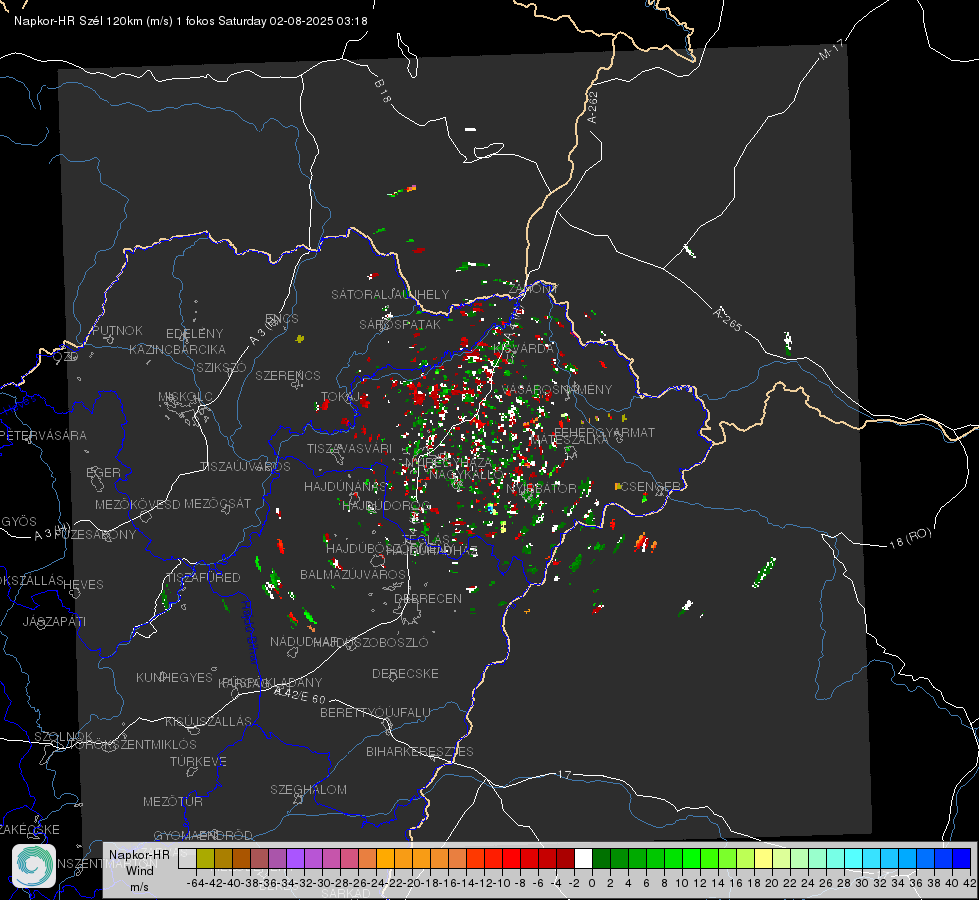This screenshot has height=900, width=979.
Task: Click the MEZOTUR label
Action: tap(172, 801)
